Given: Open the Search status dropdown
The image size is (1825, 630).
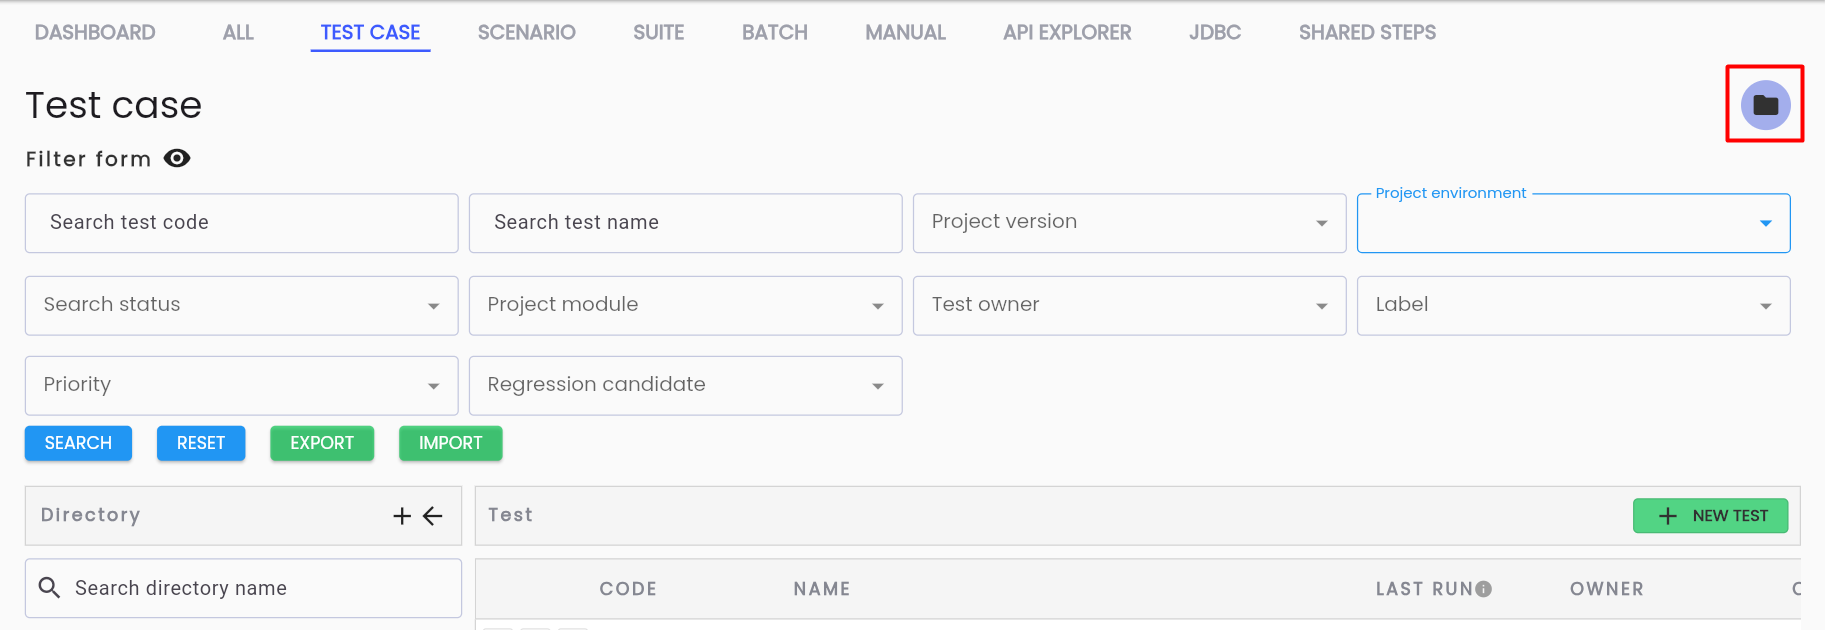Looking at the screenshot, I should point(241,306).
